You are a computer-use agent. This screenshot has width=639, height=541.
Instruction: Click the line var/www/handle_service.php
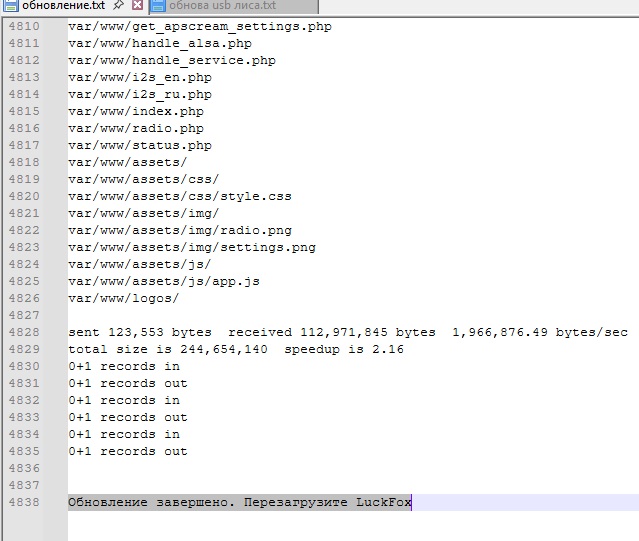172,60
